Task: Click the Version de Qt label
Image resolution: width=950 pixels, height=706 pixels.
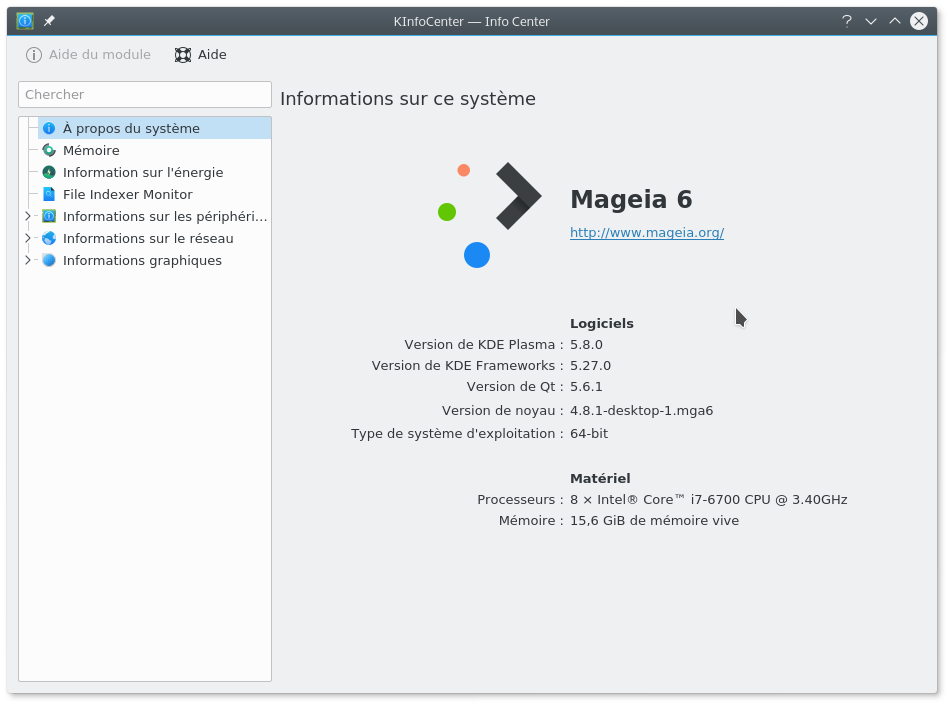Action: (x=515, y=387)
